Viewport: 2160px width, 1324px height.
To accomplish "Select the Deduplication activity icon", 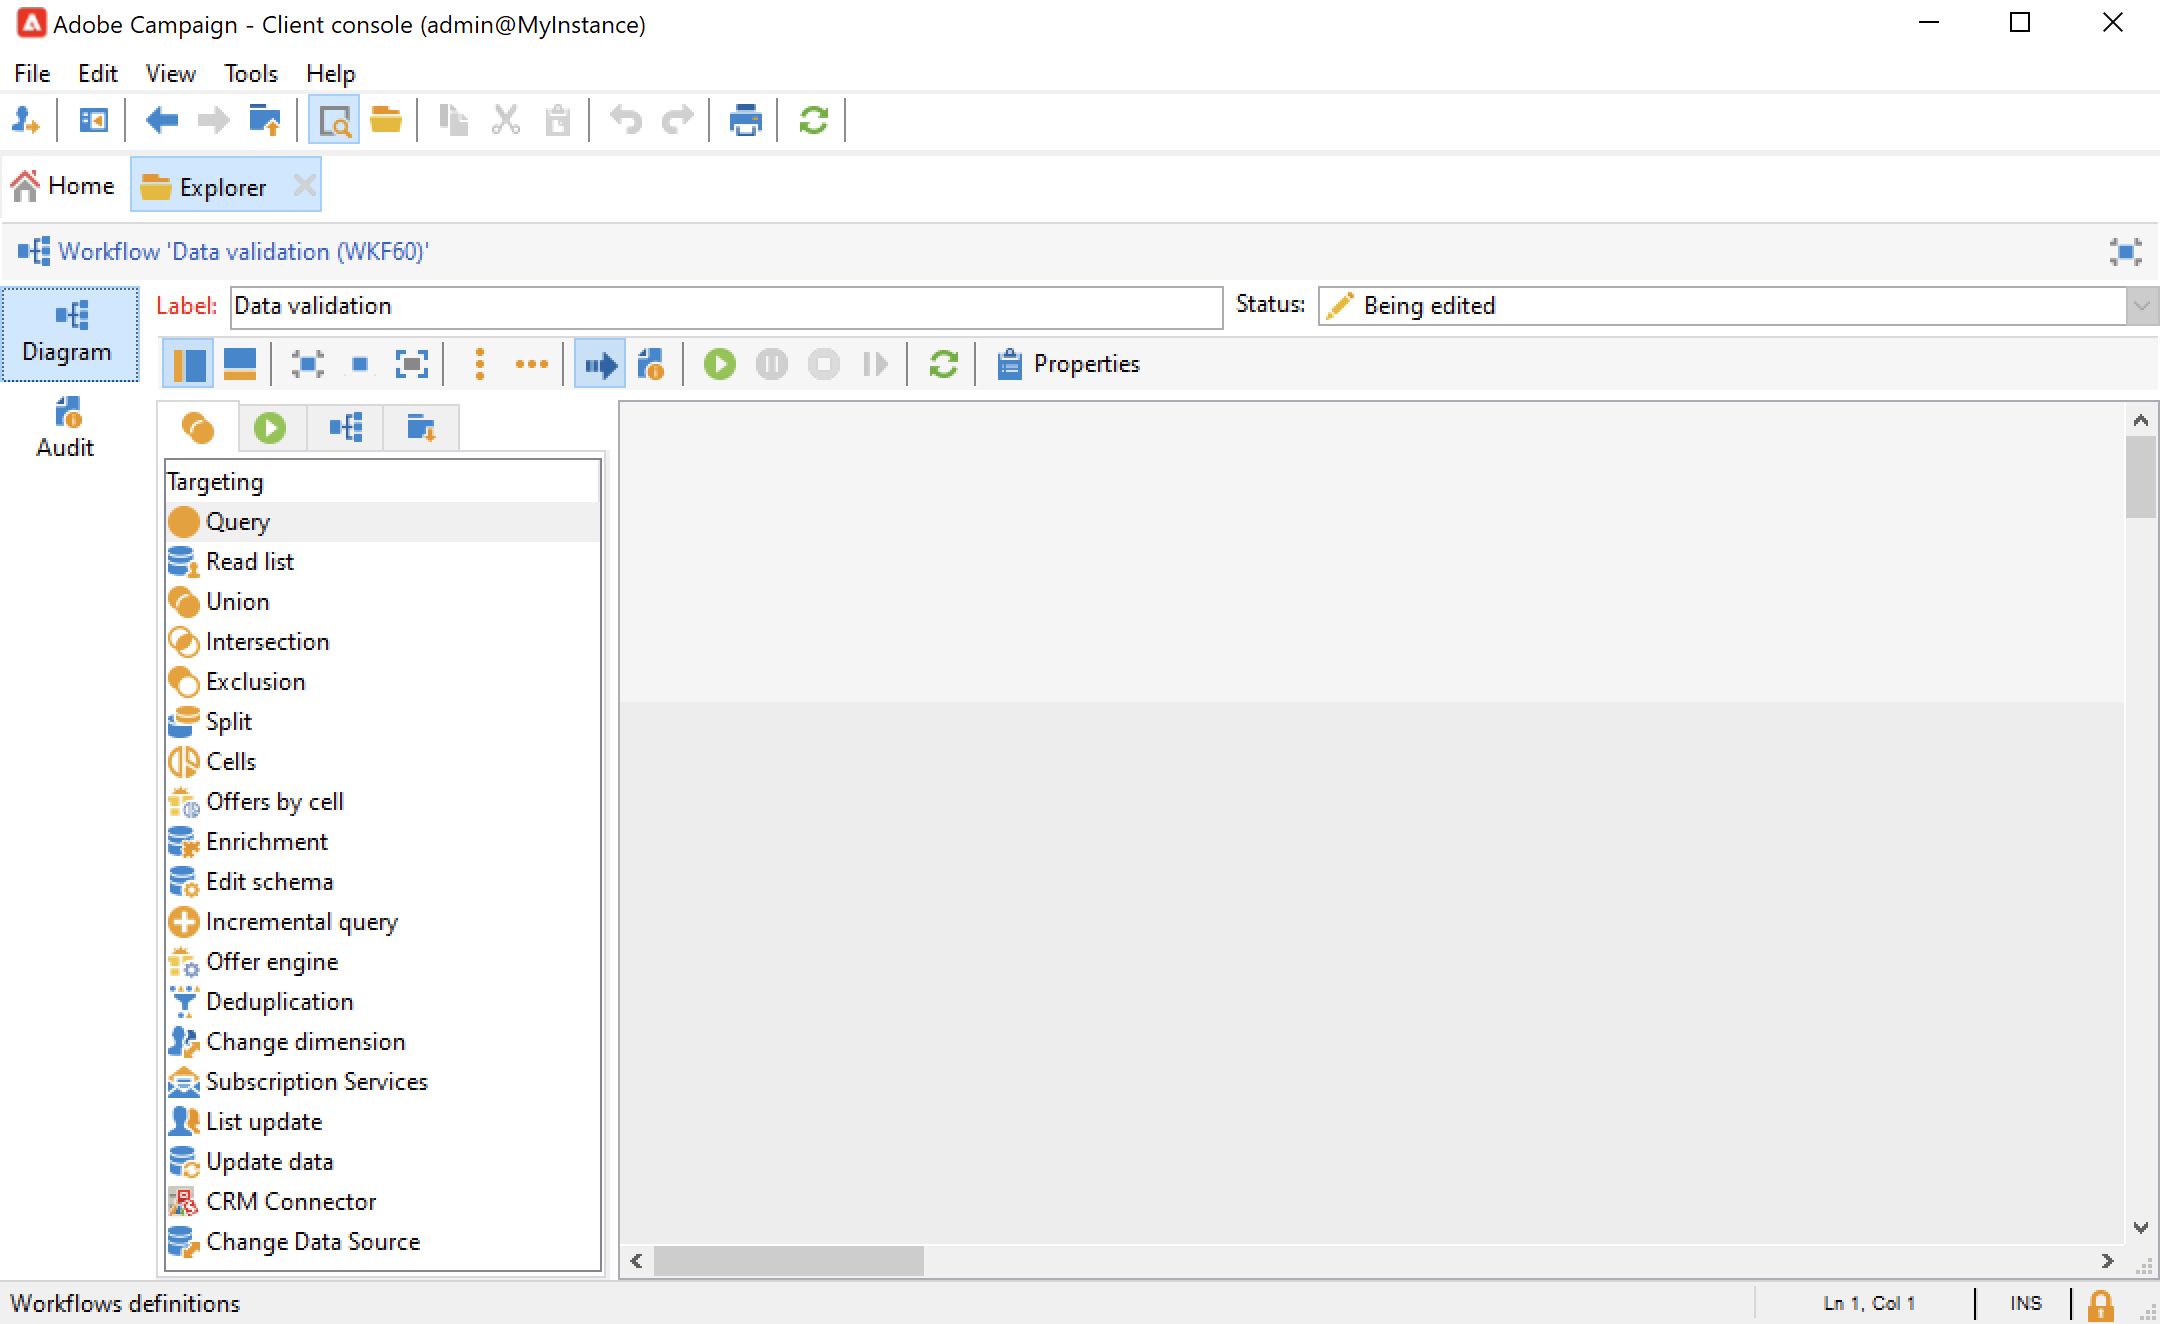I will pyautogui.click(x=184, y=1002).
